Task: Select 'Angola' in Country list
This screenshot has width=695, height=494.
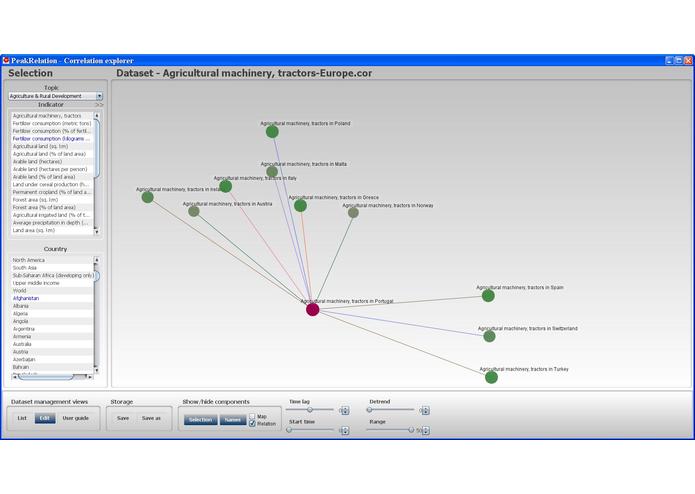Action: pyautogui.click(x=52, y=321)
